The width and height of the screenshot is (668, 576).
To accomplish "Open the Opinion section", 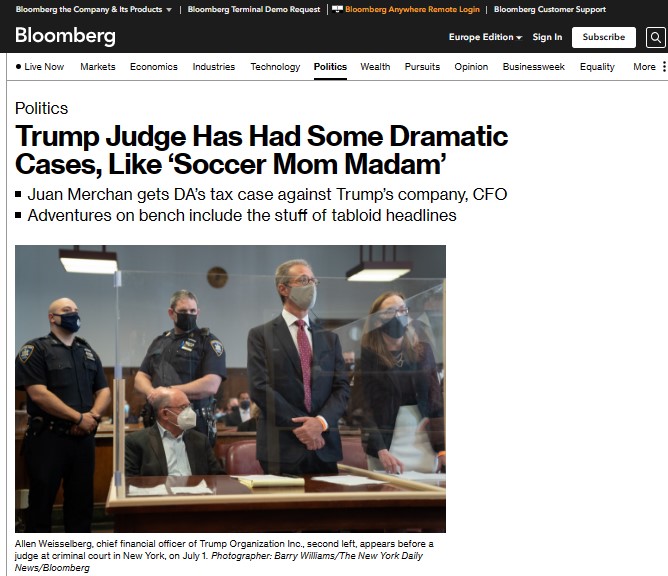I will (471, 66).
